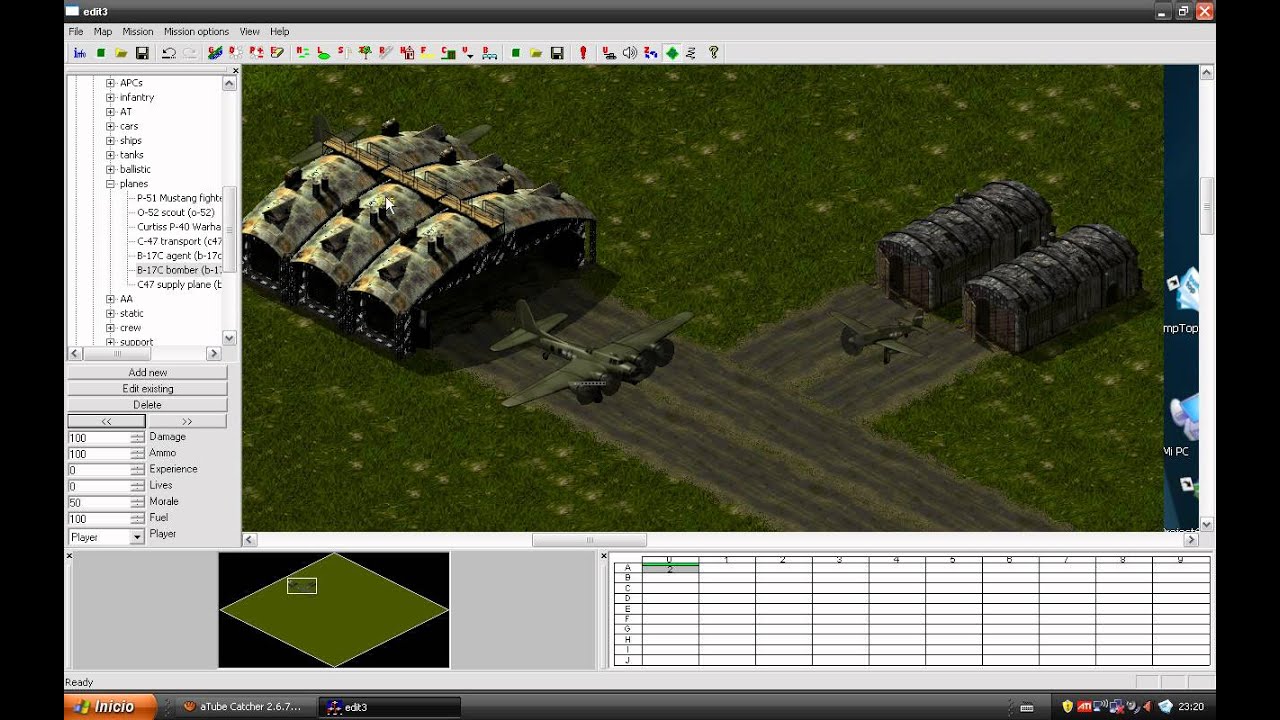Expand the infantry tree node

click(x=110, y=97)
